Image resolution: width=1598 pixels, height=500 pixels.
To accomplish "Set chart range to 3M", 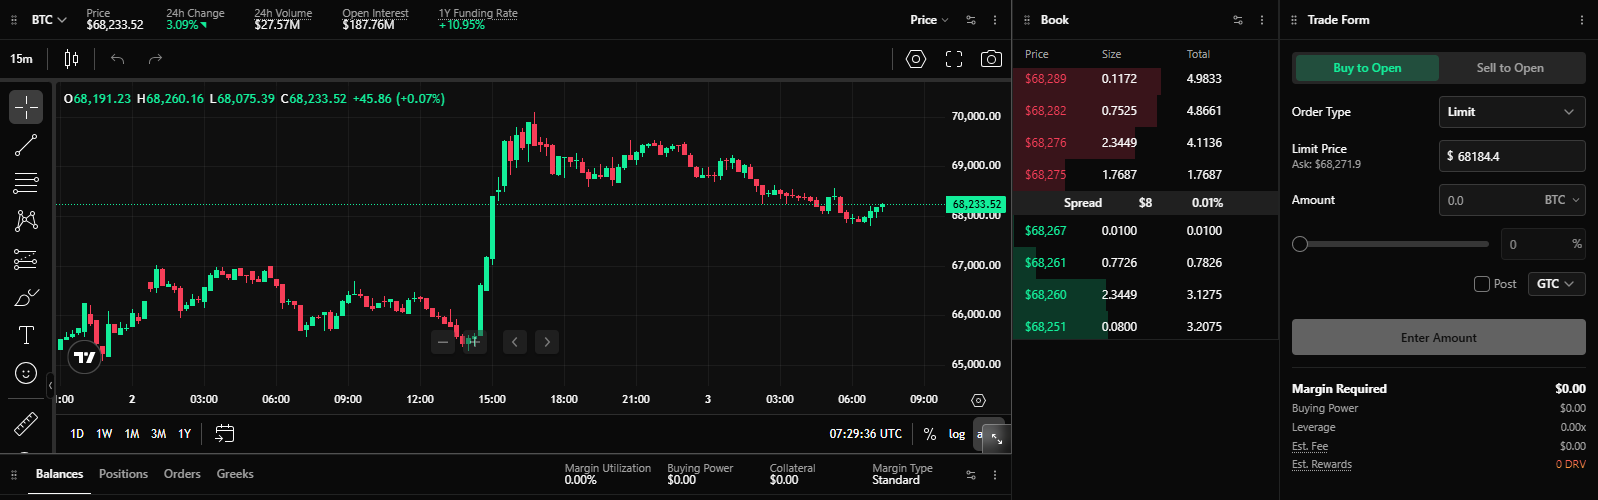I will coord(158,434).
